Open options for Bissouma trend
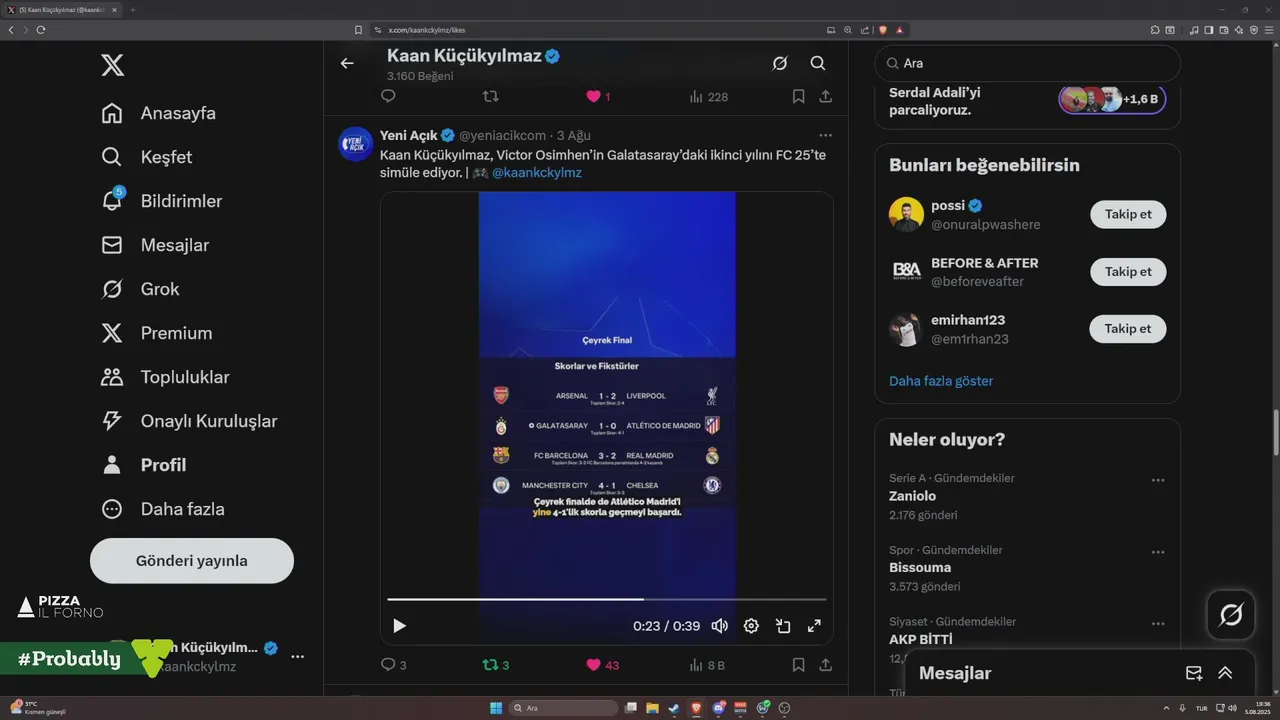The image size is (1280, 720). pyautogui.click(x=1158, y=552)
